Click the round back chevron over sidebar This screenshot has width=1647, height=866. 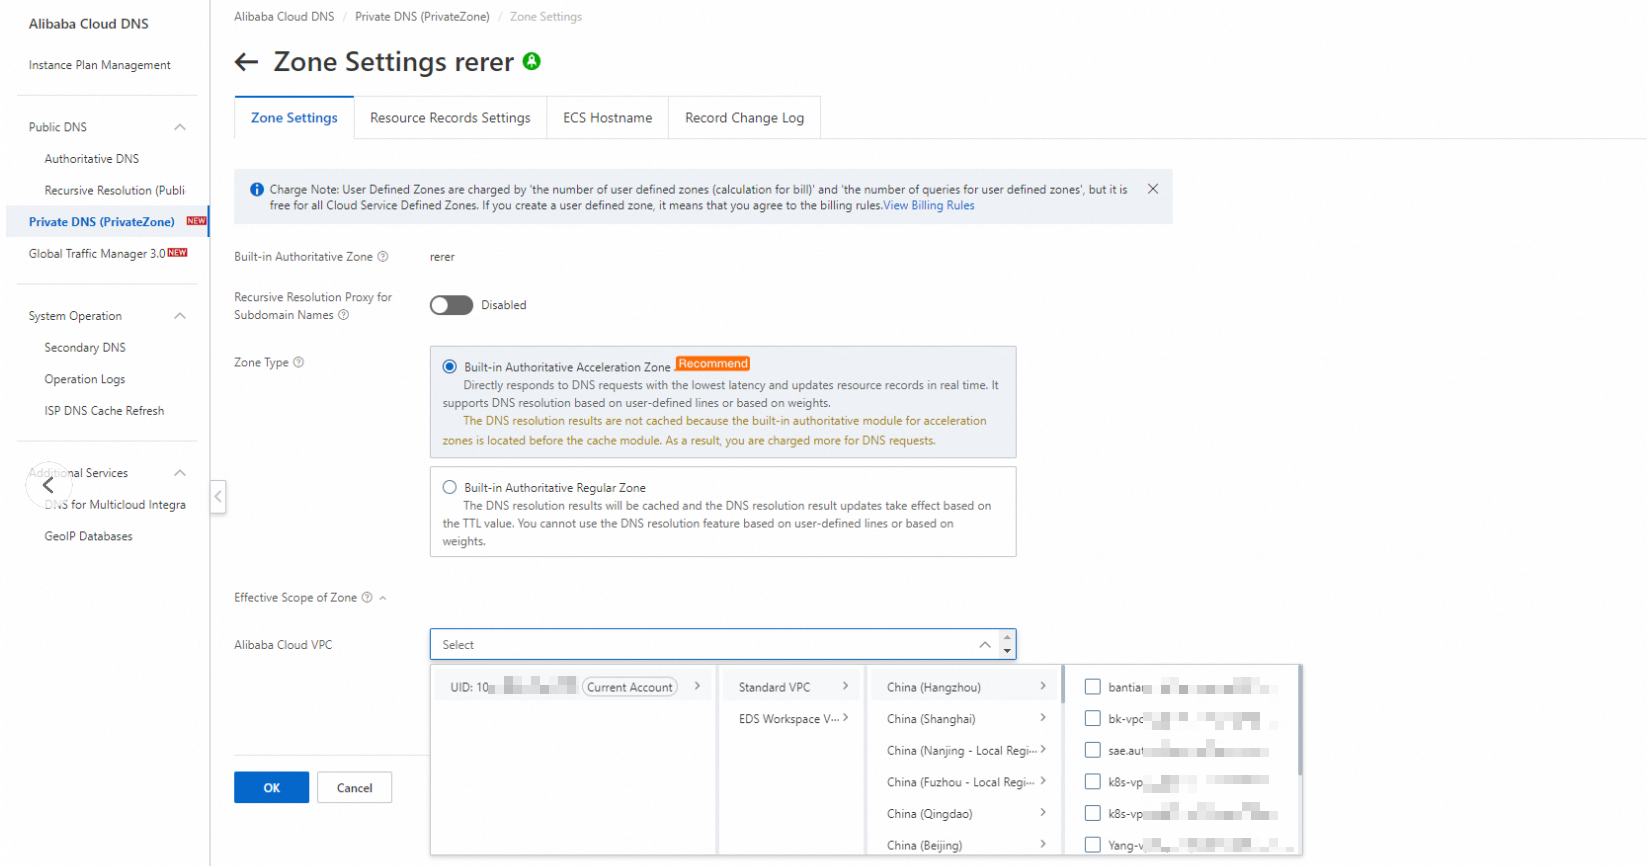48,486
